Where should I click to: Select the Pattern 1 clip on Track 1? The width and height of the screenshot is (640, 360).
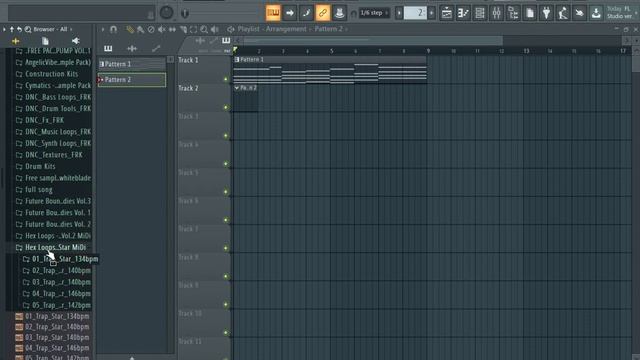coord(330,70)
